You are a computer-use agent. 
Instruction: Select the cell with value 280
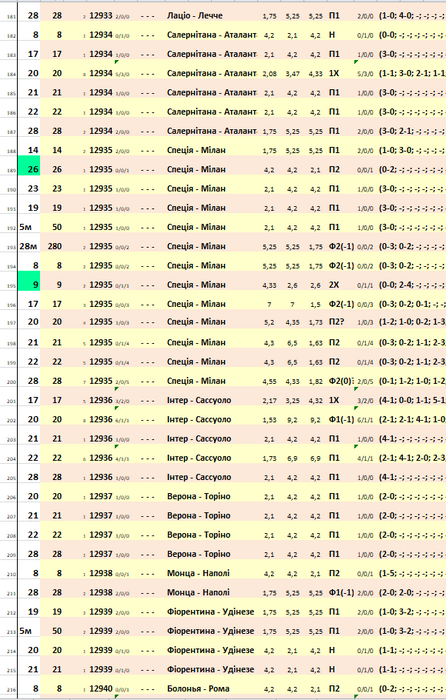55,246
